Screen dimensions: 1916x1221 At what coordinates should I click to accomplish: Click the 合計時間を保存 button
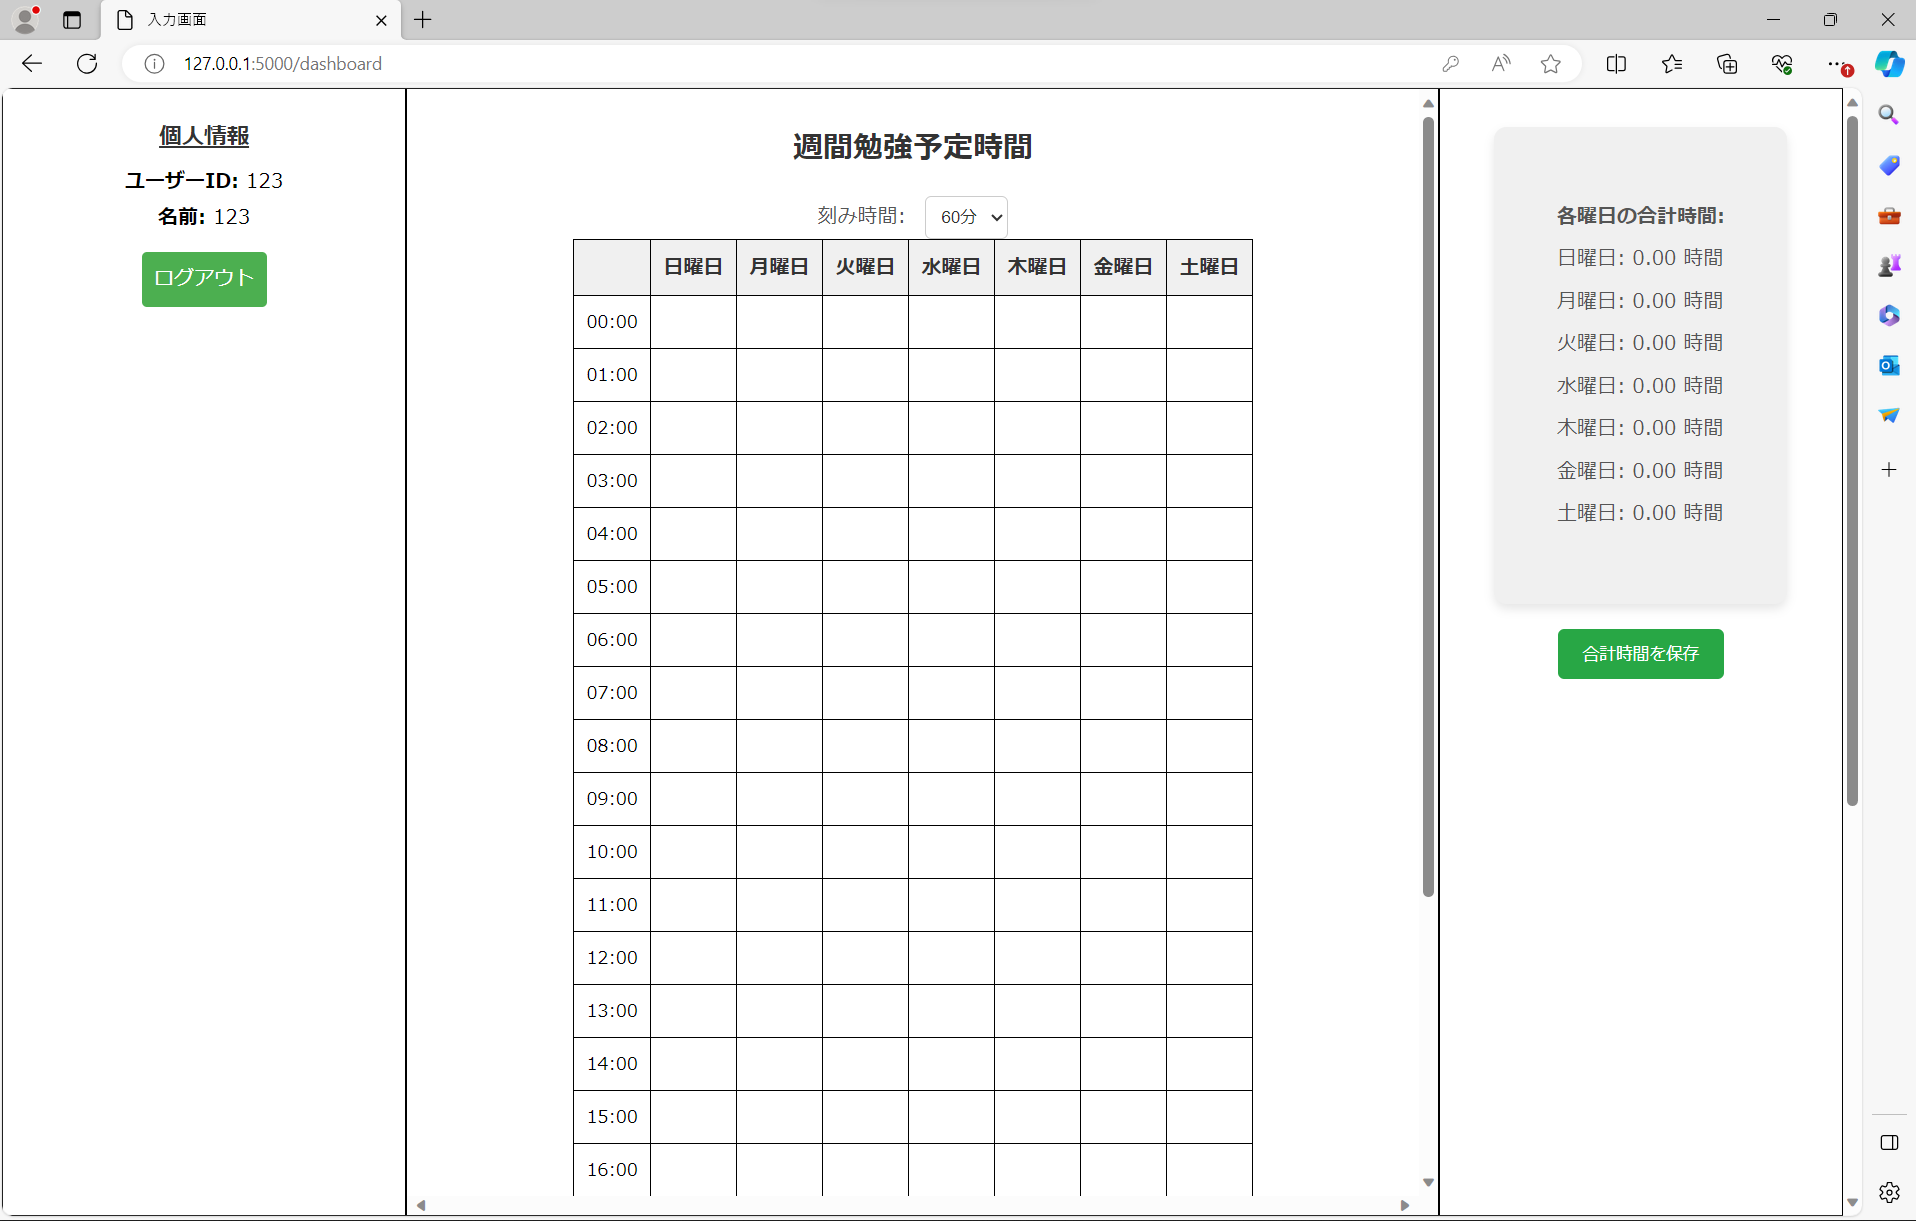point(1640,654)
